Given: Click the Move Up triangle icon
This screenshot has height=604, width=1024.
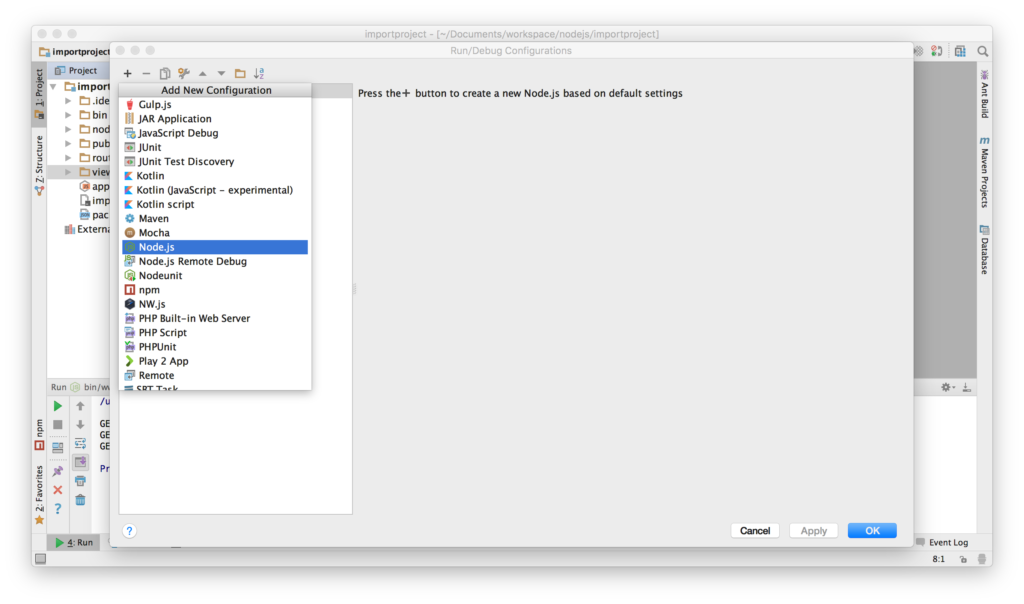Looking at the screenshot, I should point(202,74).
